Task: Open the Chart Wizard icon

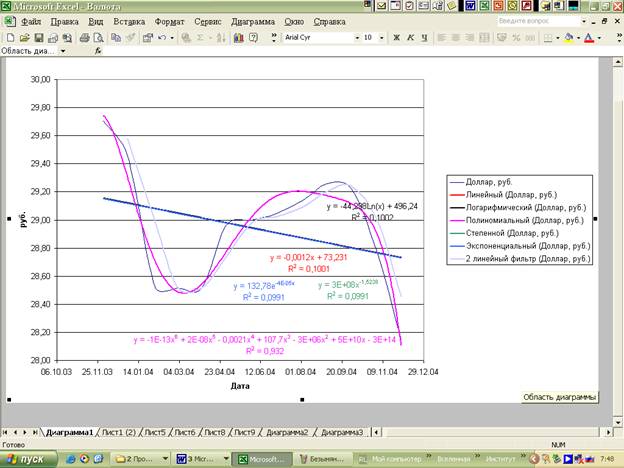Action: [237, 37]
